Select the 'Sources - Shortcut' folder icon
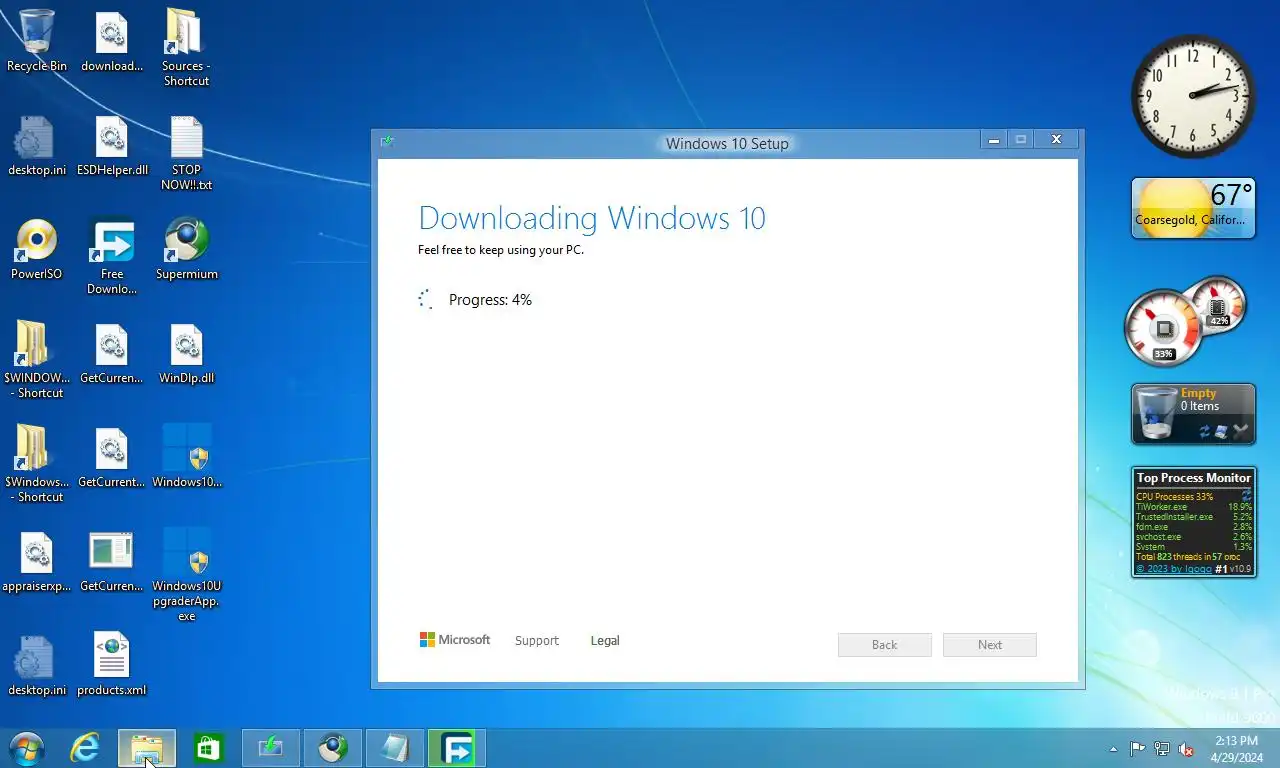Viewport: 1280px width, 768px height. coord(186,48)
